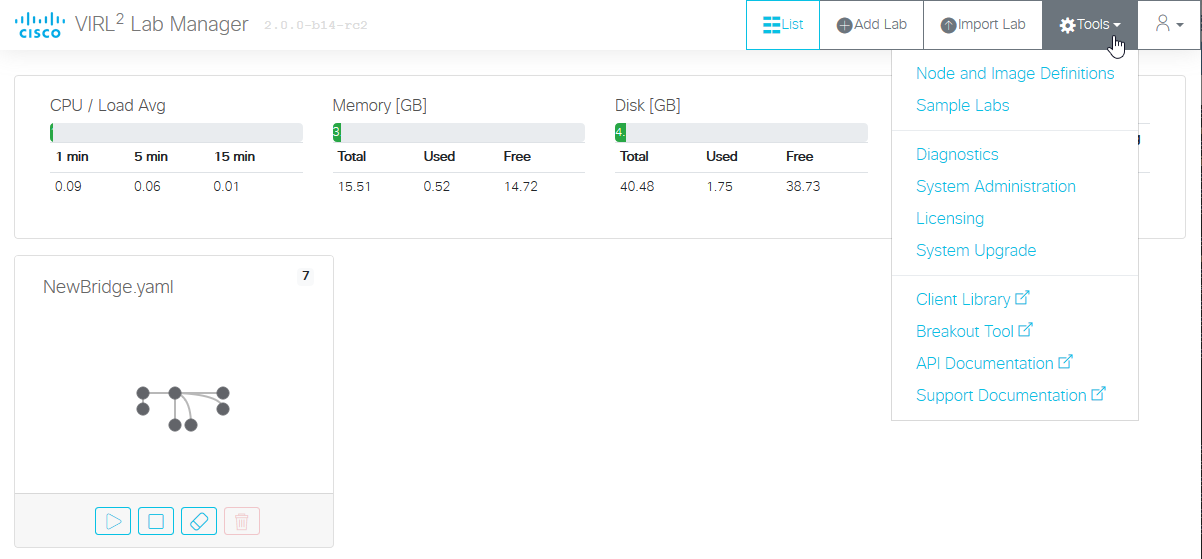Click the Cisco logo
The image size is (1202, 559).
[x=40, y=25]
